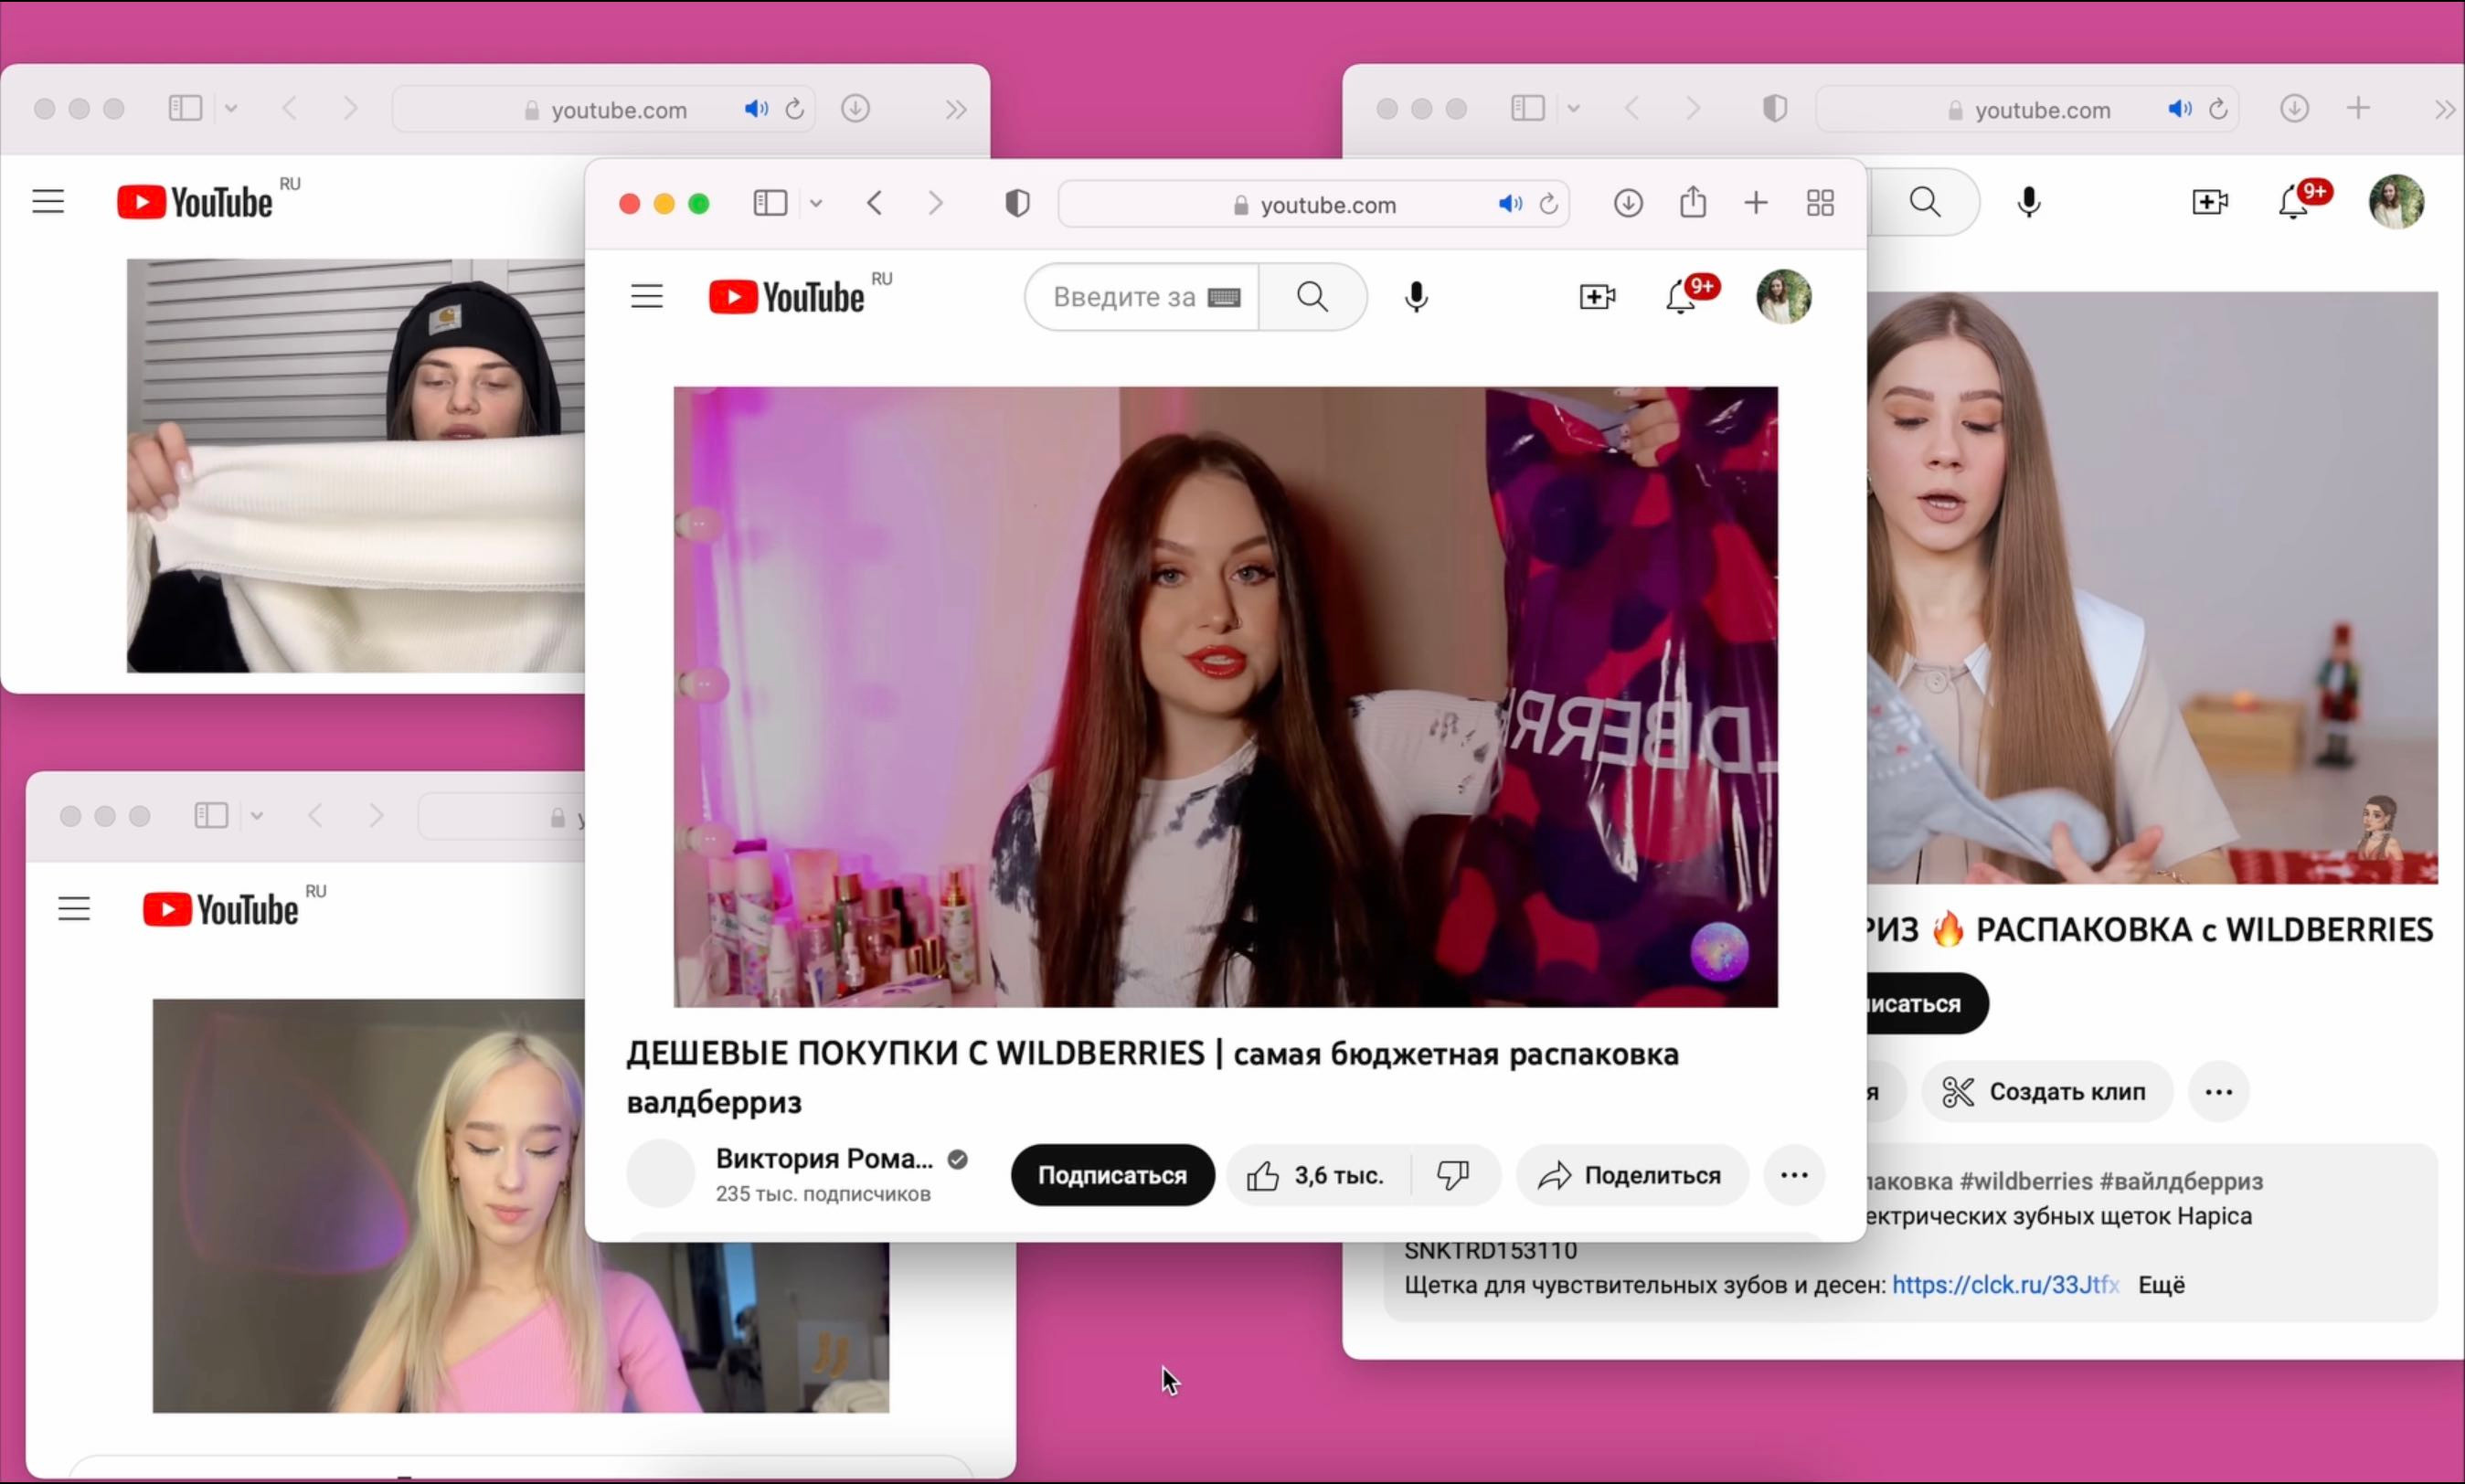Open sidebar dropdown in right window
The height and width of the screenshot is (1484, 2465).
coord(1573,108)
